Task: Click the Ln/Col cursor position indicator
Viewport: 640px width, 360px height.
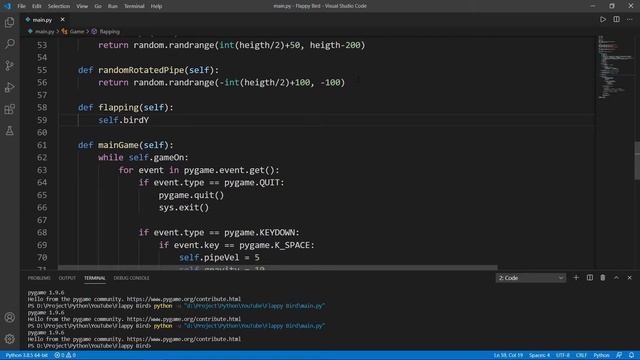Action: (508, 355)
